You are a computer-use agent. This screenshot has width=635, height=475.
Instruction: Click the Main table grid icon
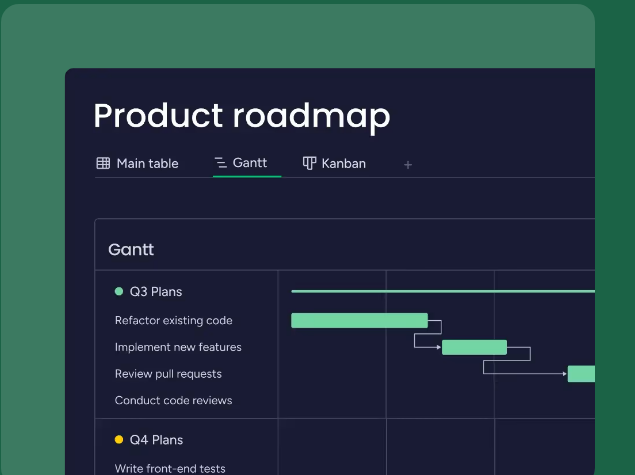tap(103, 163)
